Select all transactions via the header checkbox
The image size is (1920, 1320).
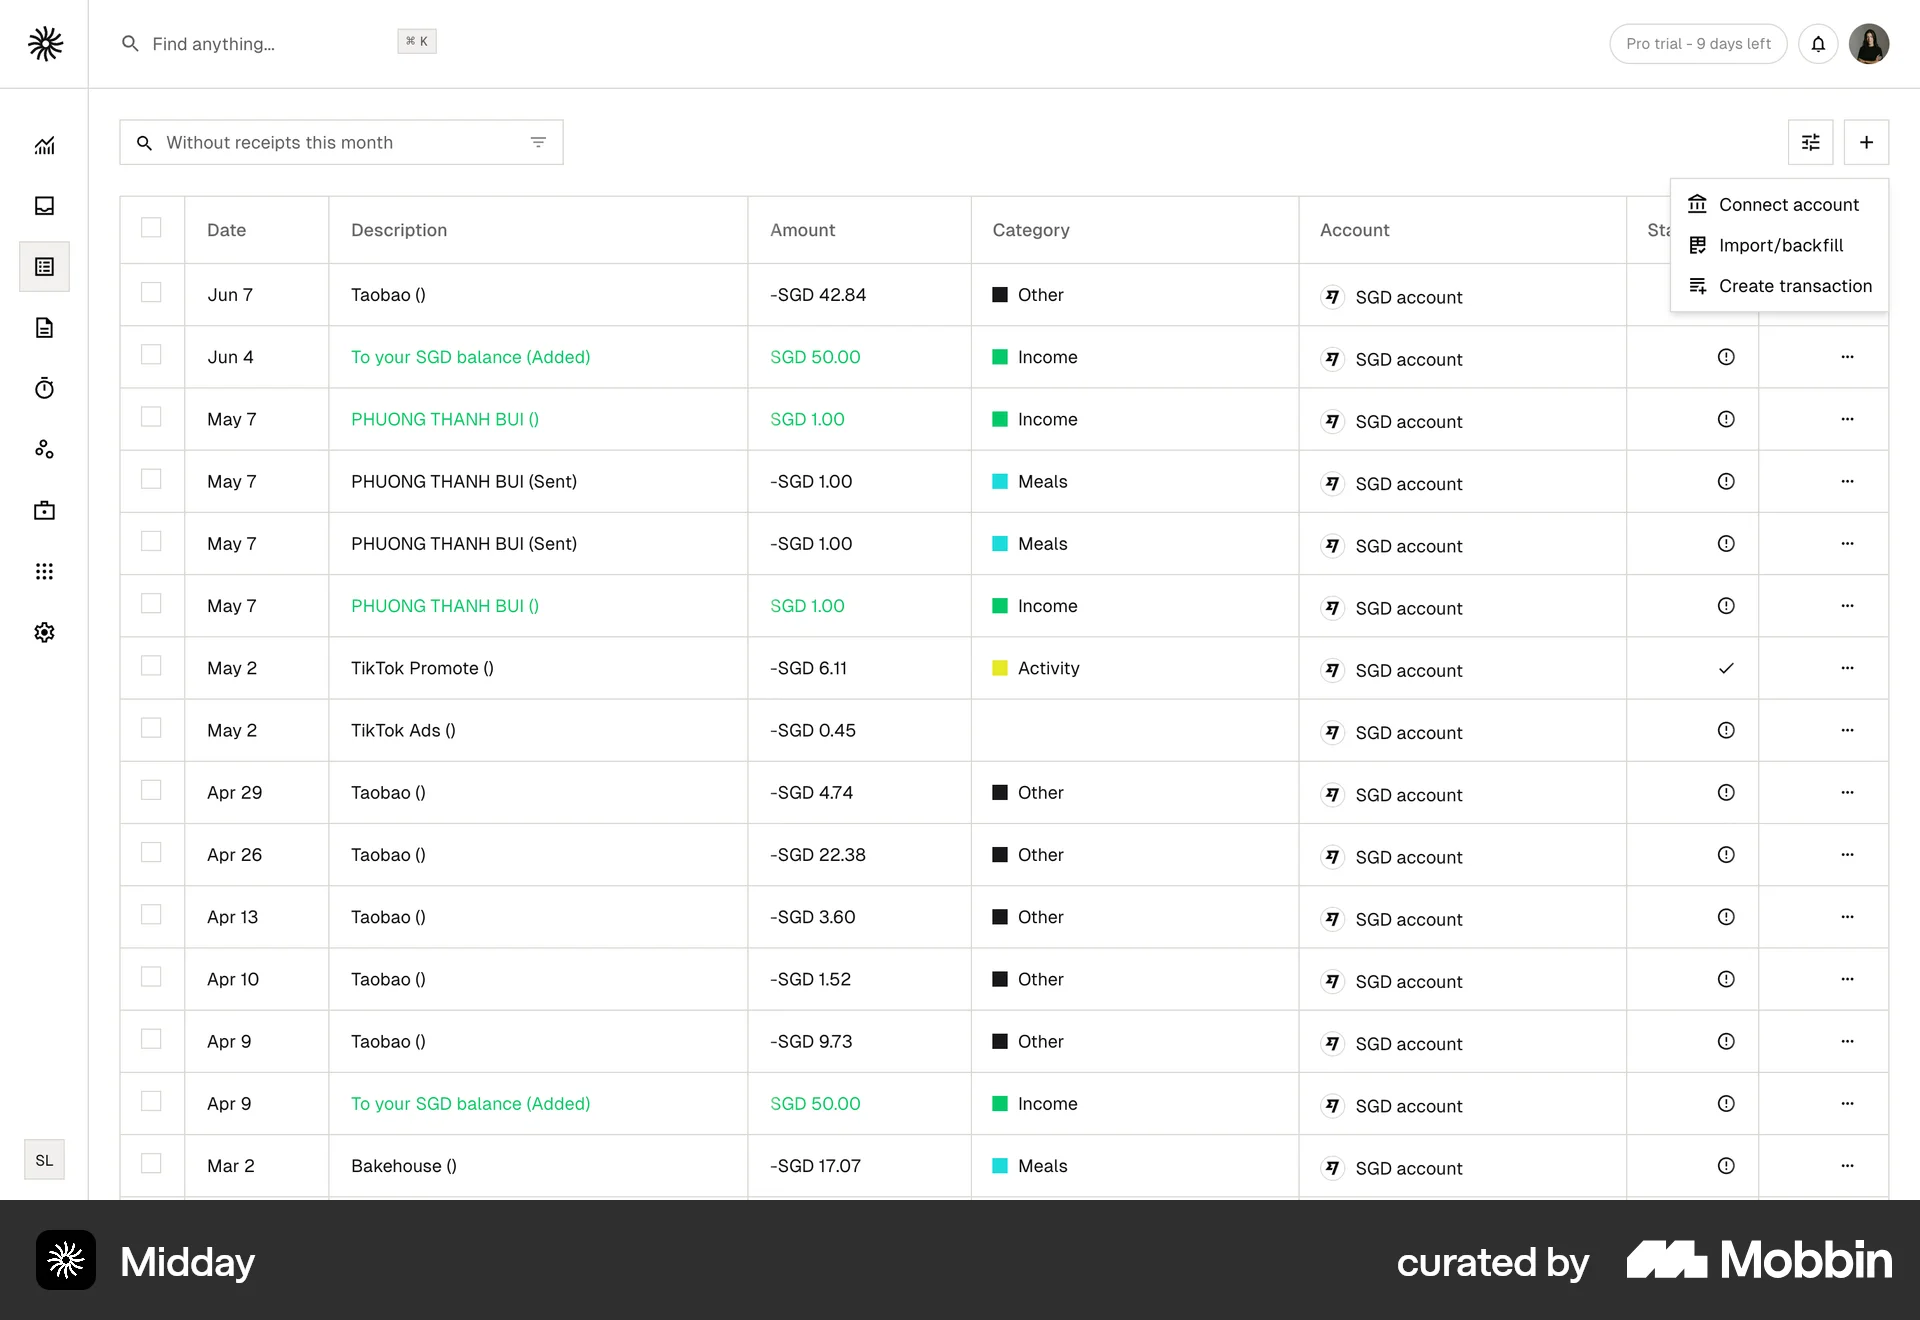[152, 228]
